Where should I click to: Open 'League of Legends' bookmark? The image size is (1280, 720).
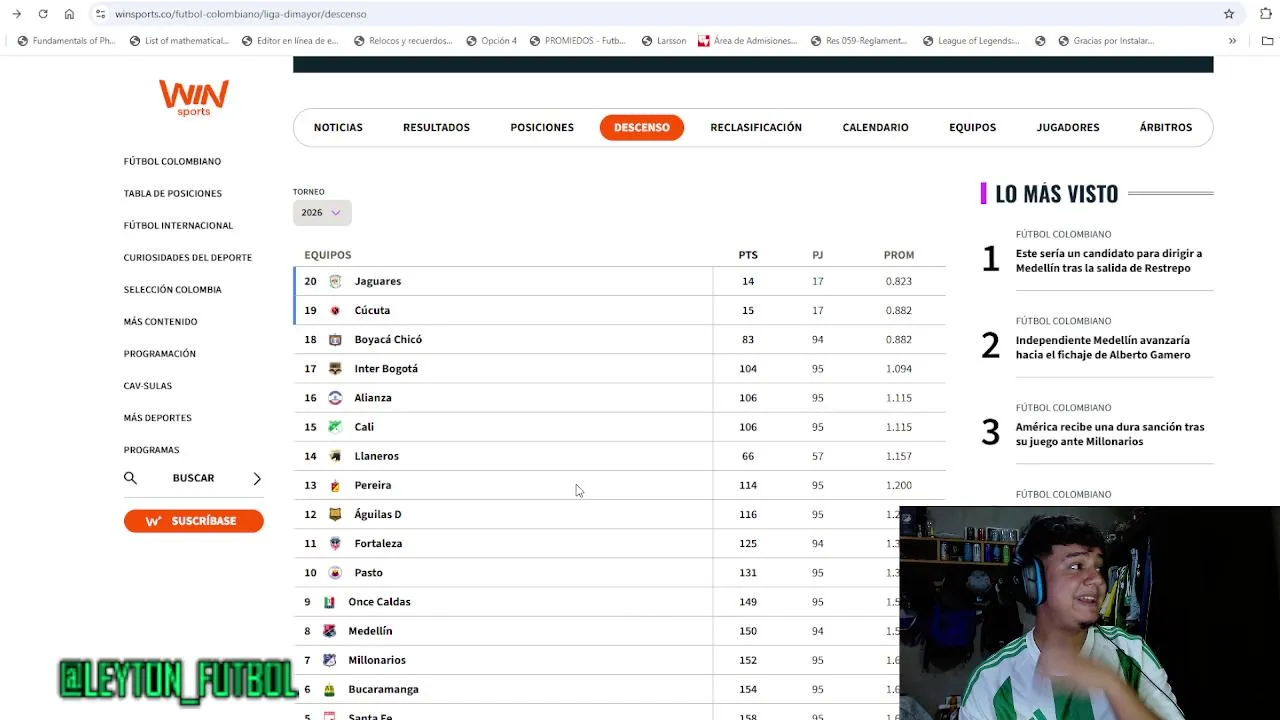click(971, 41)
